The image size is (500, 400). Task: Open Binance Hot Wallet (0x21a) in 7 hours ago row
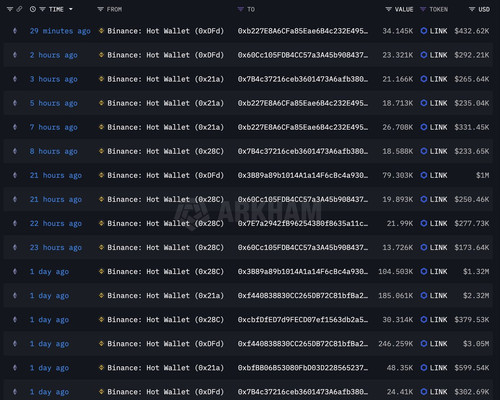pos(165,127)
